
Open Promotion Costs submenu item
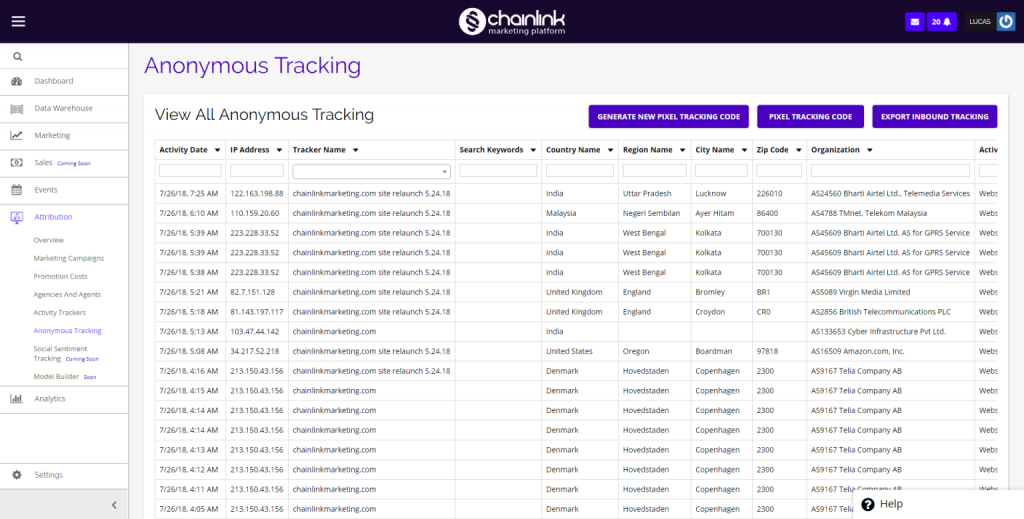60,277
